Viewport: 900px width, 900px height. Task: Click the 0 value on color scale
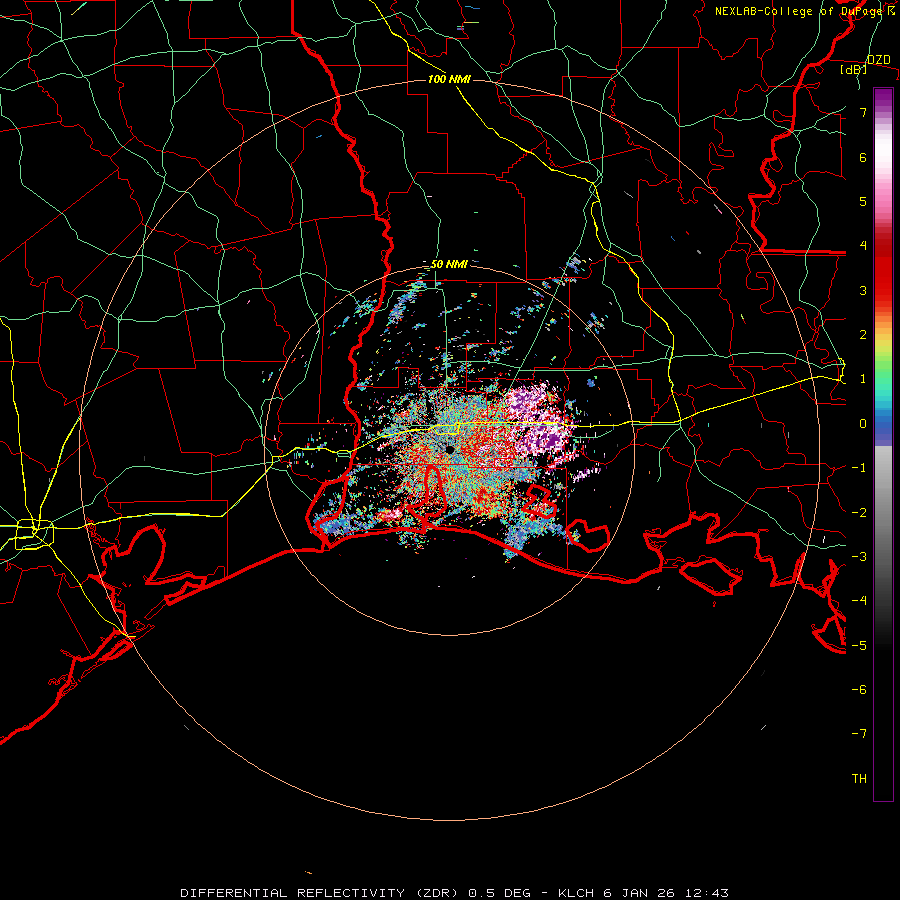point(863,424)
